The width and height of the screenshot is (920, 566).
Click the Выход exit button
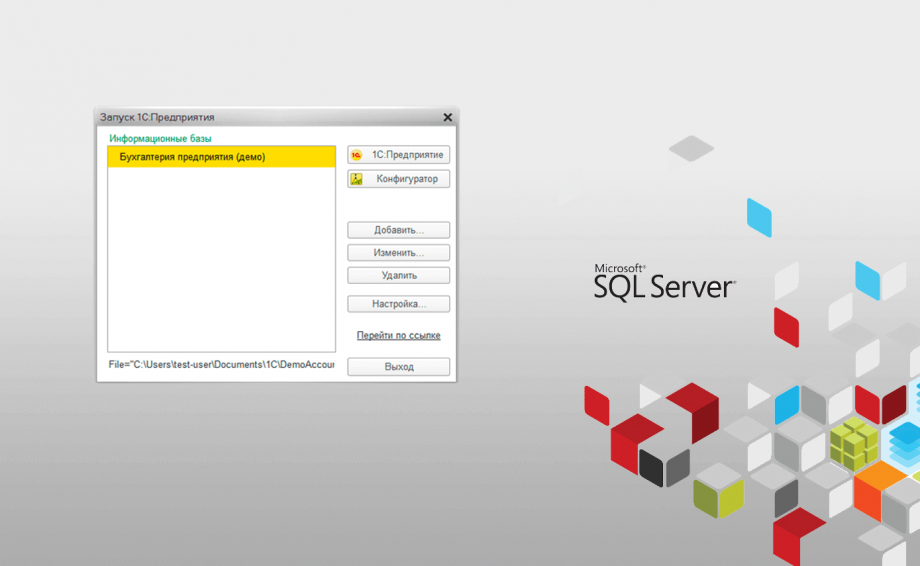coord(398,367)
